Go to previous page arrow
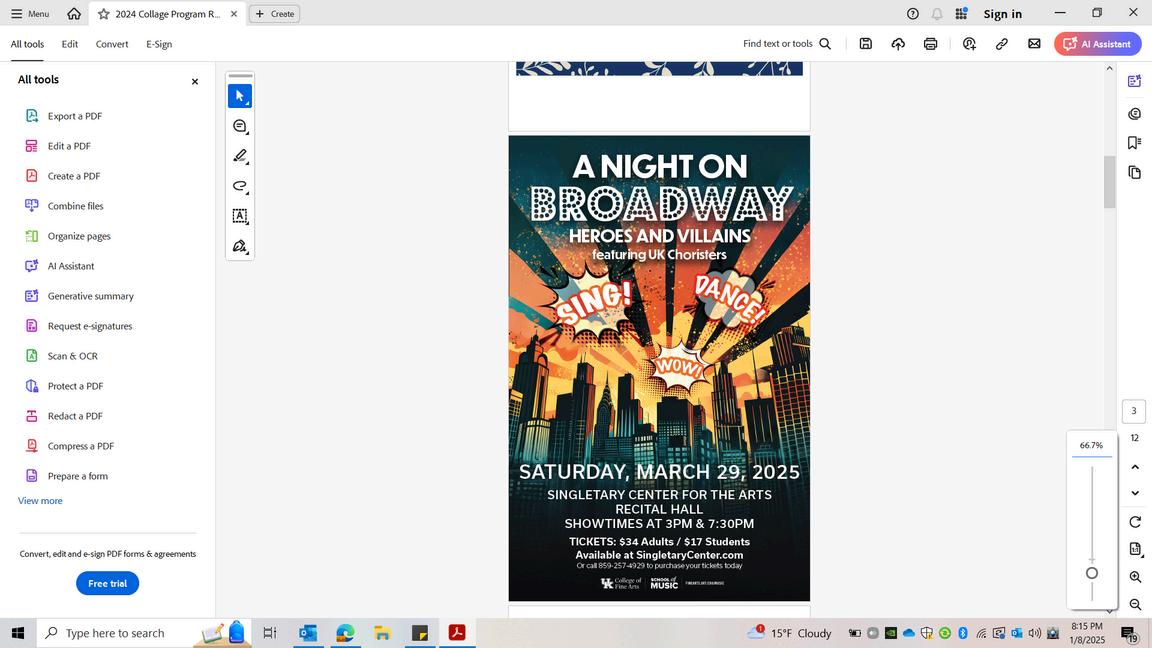Screen dimensions: 1152x648 (1135, 467)
